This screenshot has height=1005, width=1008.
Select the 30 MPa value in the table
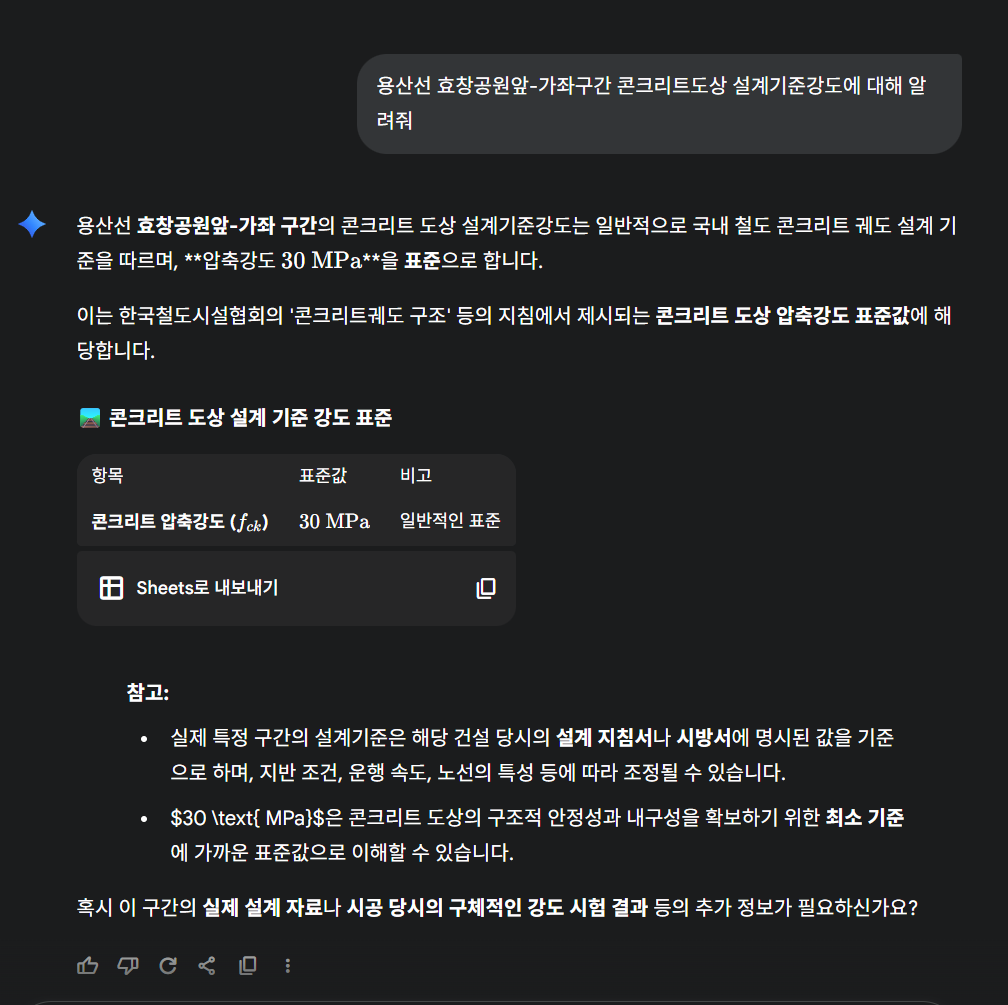[x=332, y=521]
